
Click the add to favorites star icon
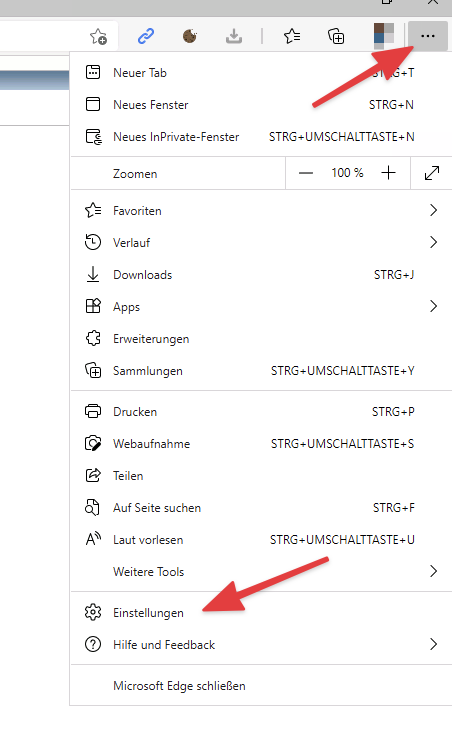(98, 36)
